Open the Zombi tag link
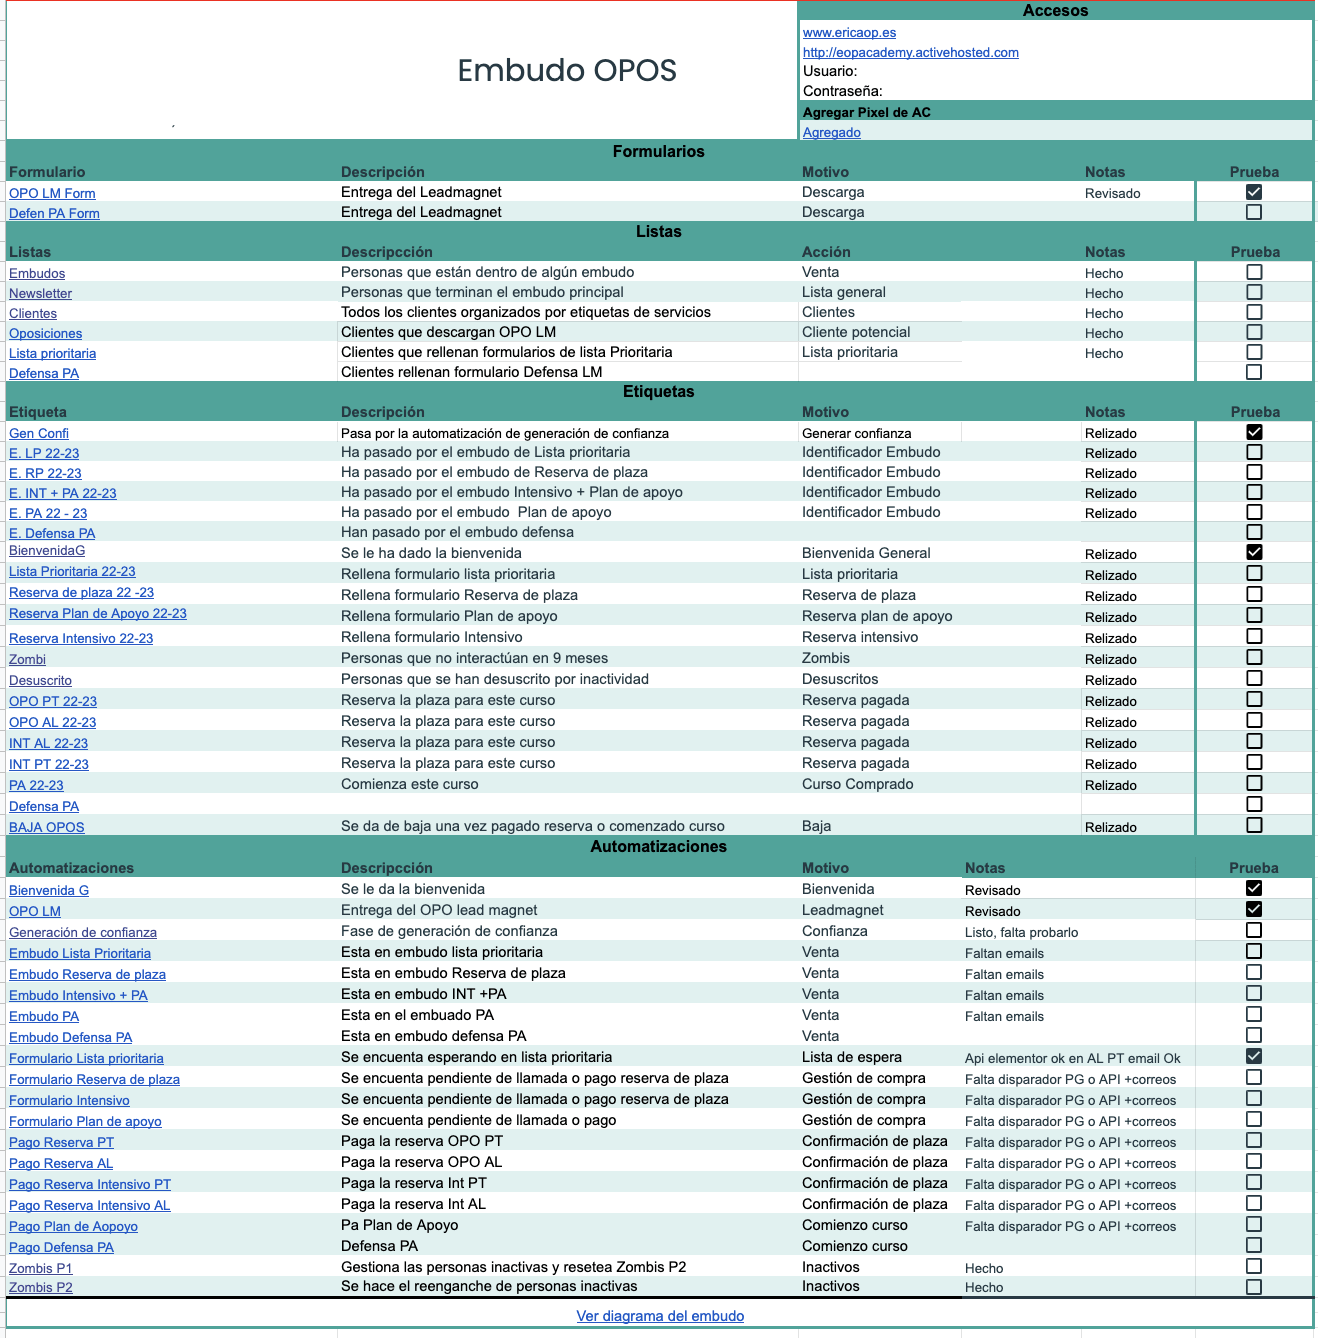 click(x=27, y=659)
